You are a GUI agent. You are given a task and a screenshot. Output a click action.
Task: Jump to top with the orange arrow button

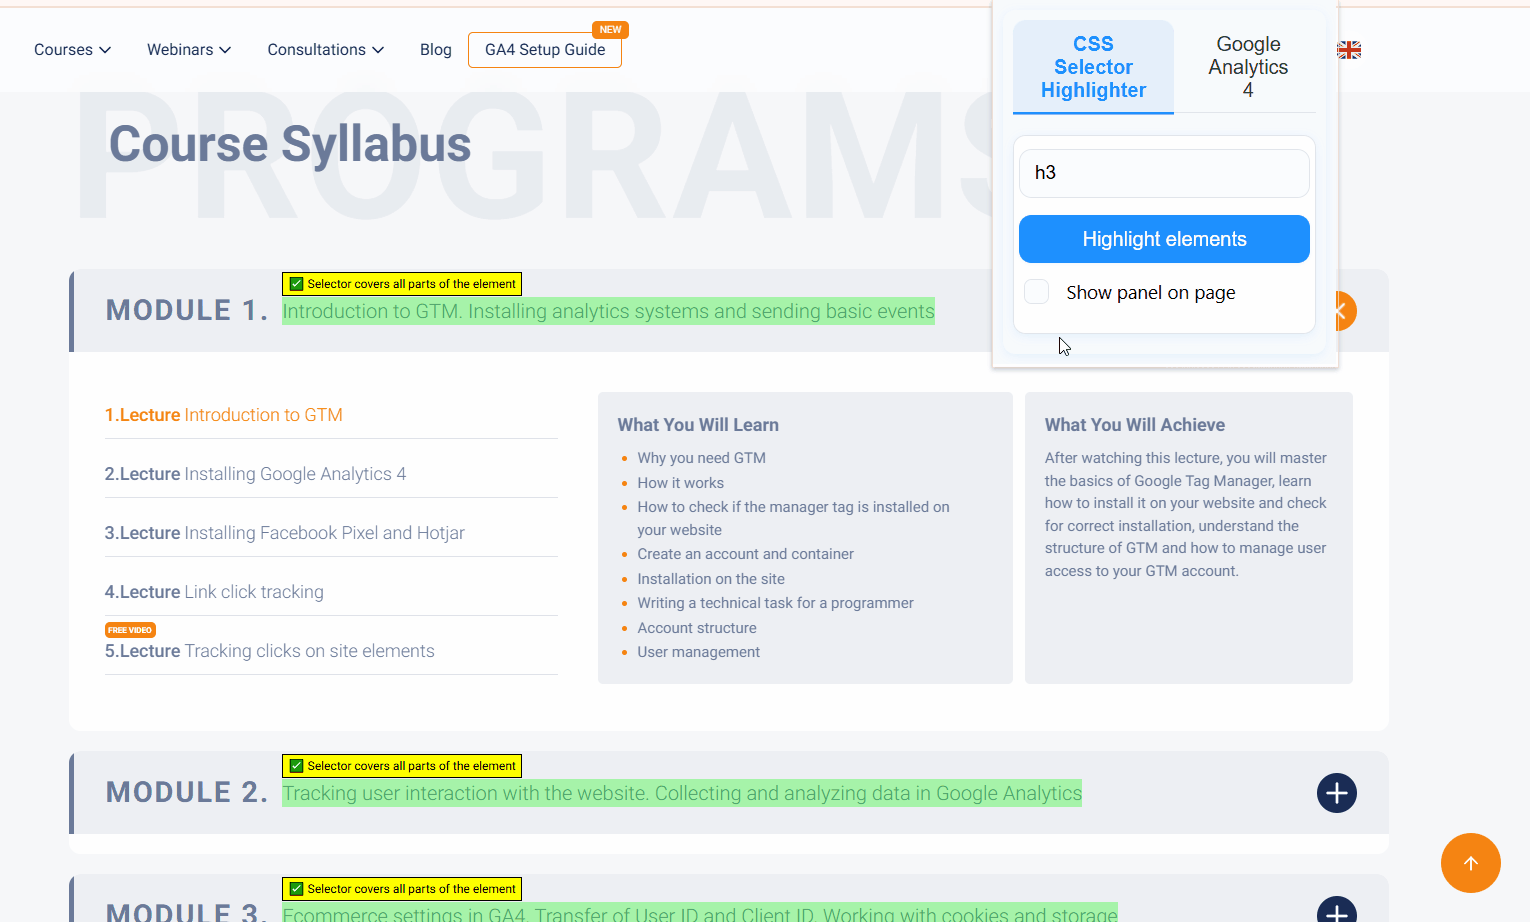1471,863
